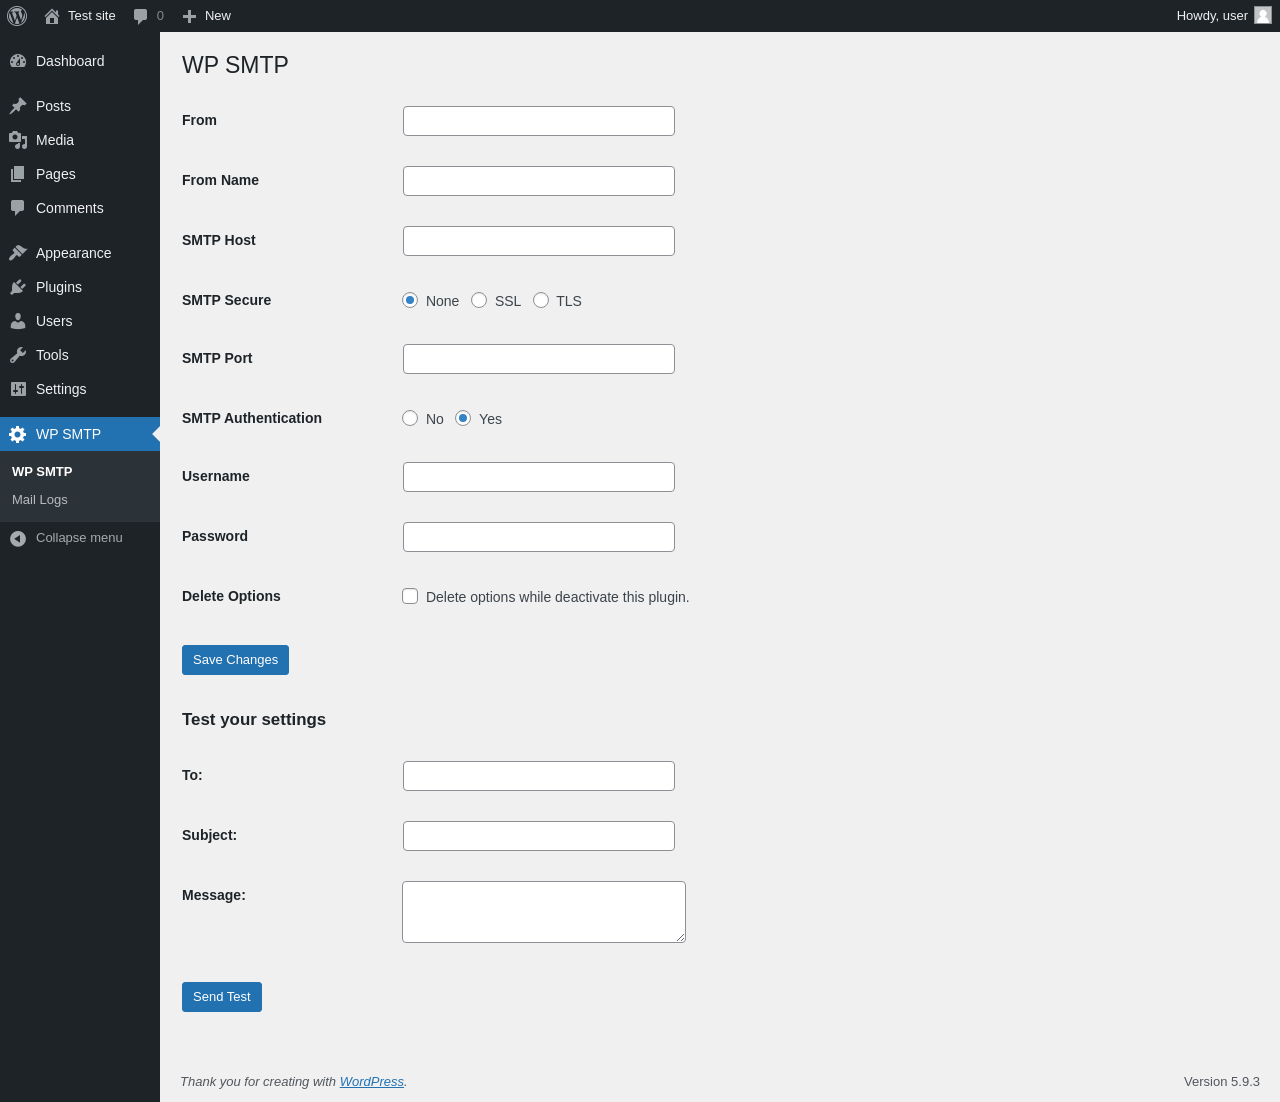Open Howdy, user account menu

(1223, 16)
